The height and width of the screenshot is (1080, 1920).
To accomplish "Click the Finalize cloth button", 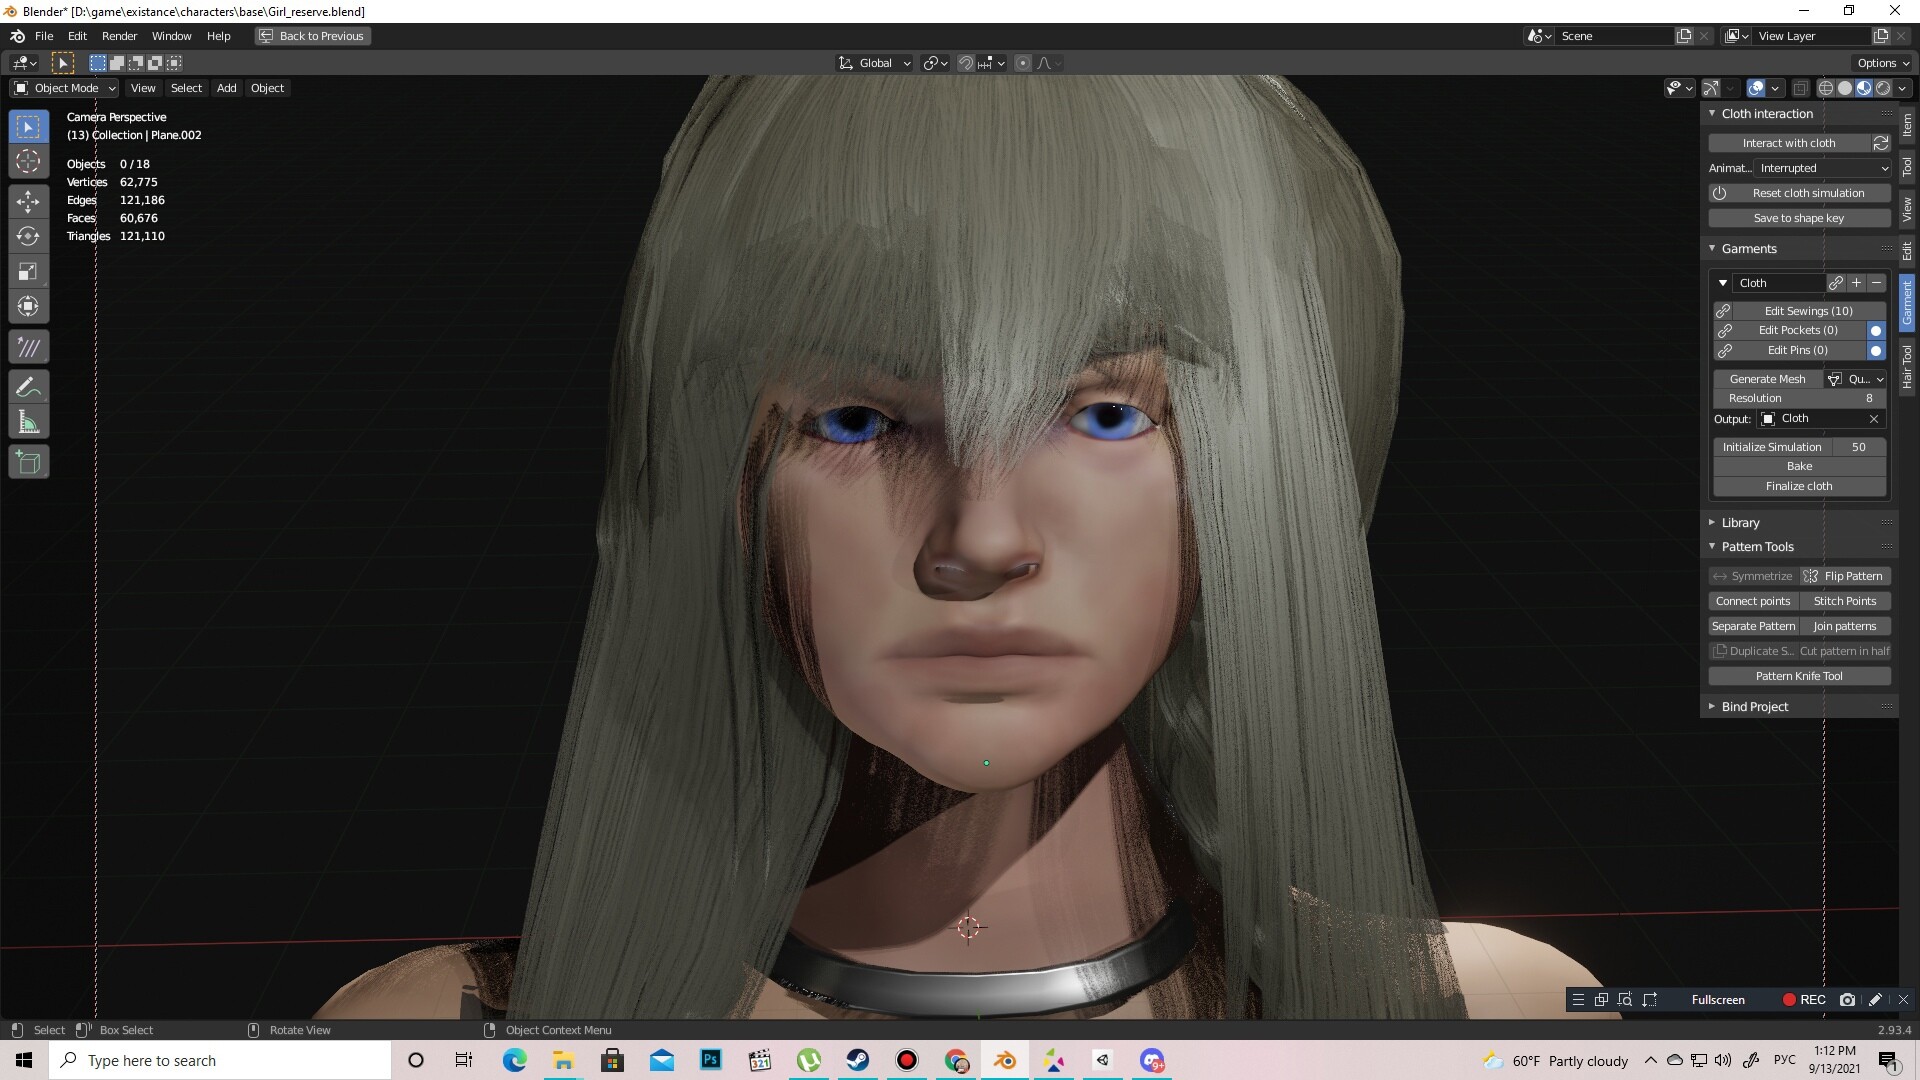I will pos(1798,486).
